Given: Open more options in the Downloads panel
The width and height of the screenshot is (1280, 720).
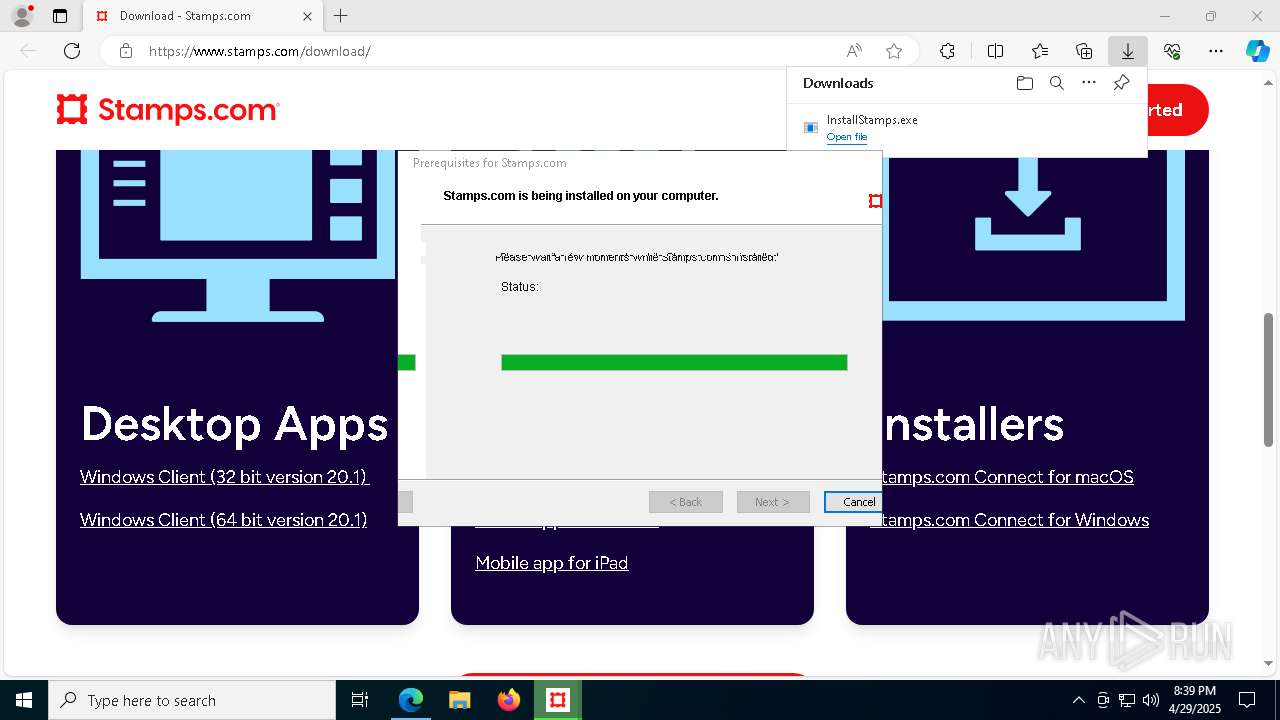Looking at the screenshot, I should (x=1089, y=83).
